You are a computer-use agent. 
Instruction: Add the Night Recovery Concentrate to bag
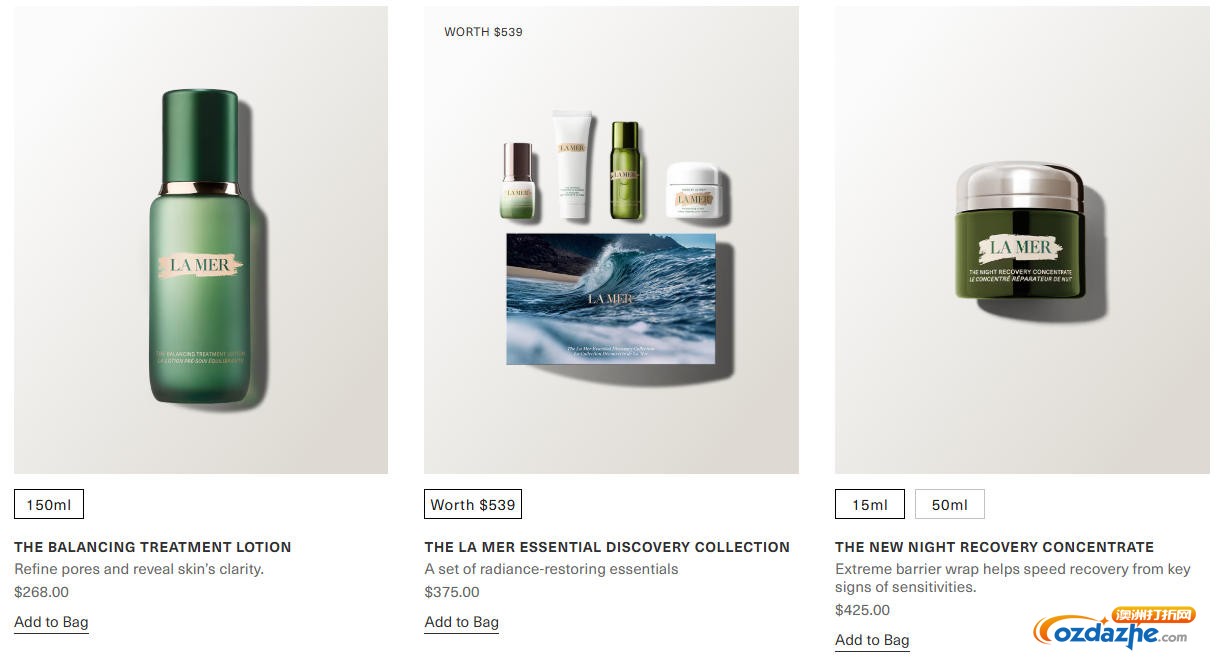(x=872, y=640)
